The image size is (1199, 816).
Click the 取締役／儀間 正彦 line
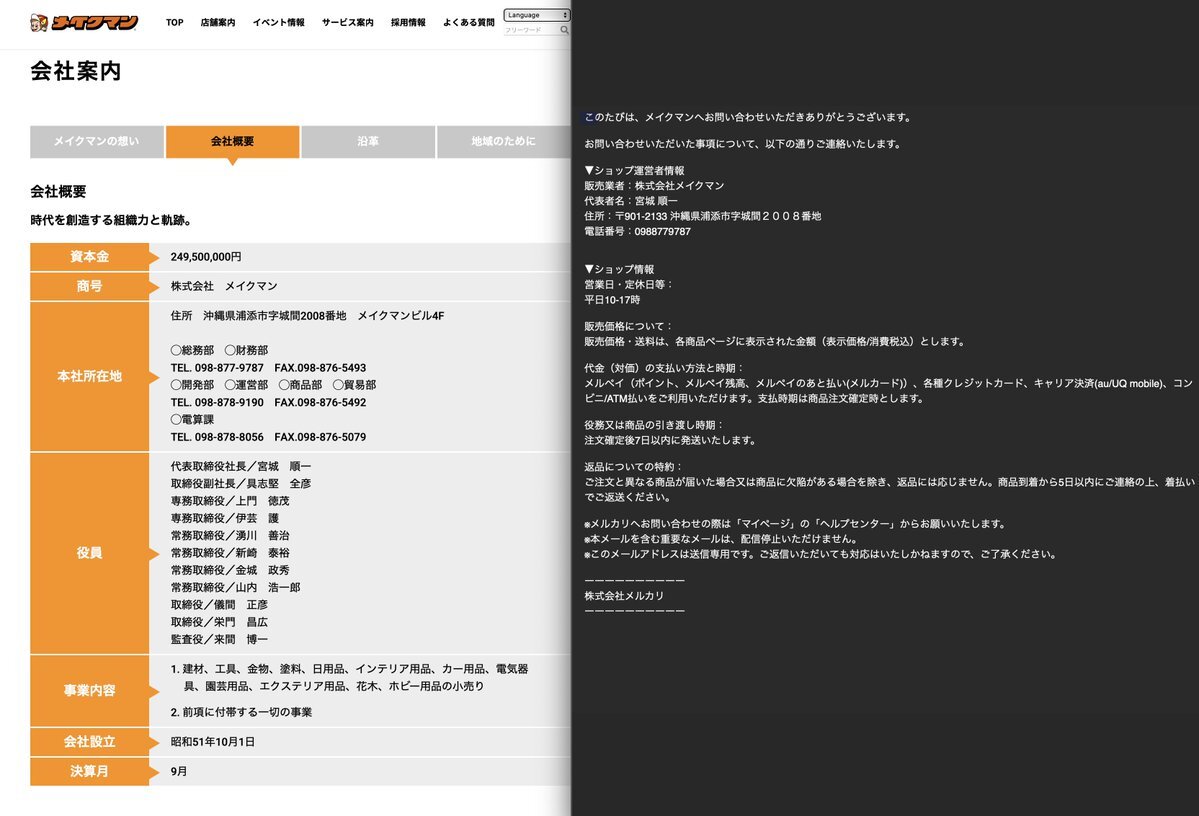(x=219, y=605)
